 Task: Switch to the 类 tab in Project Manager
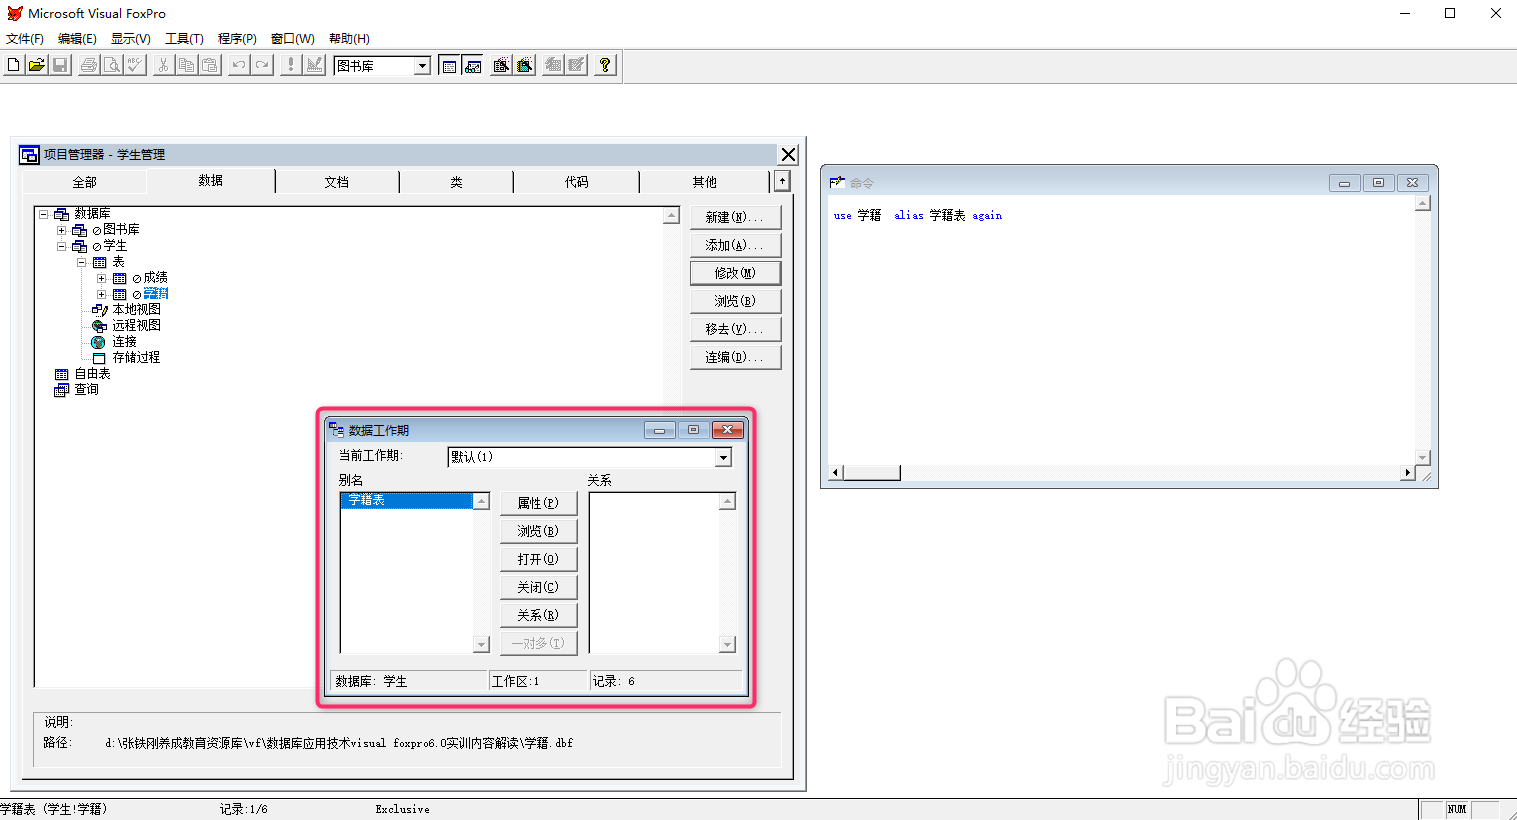[456, 182]
